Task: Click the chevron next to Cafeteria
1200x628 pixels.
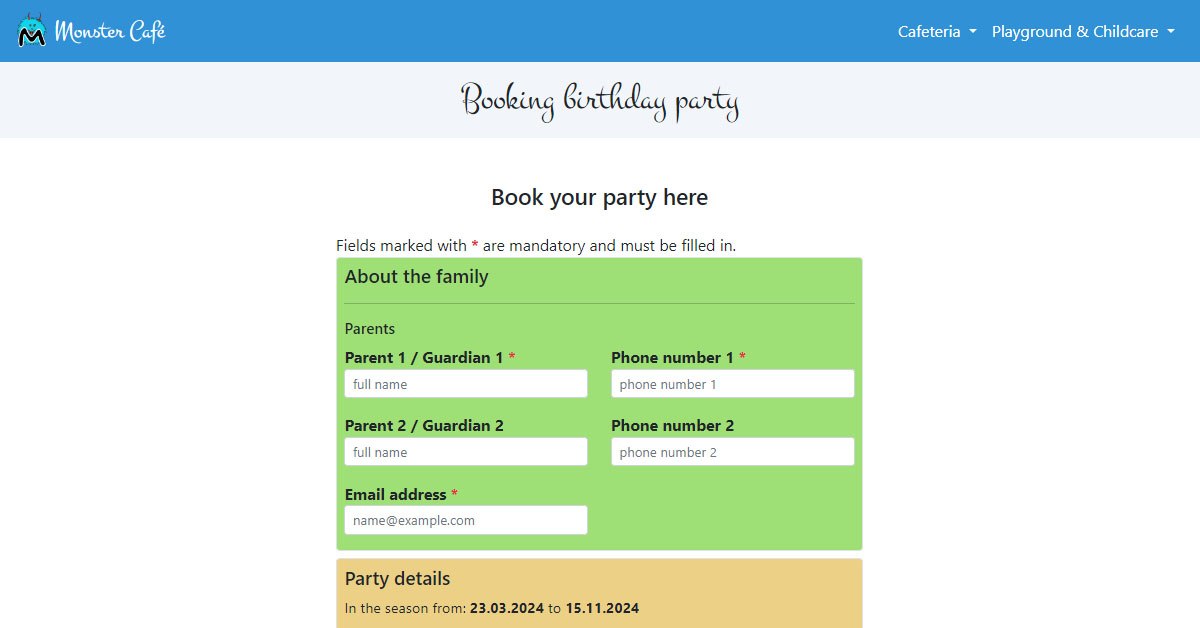Action: click(973, 33)
